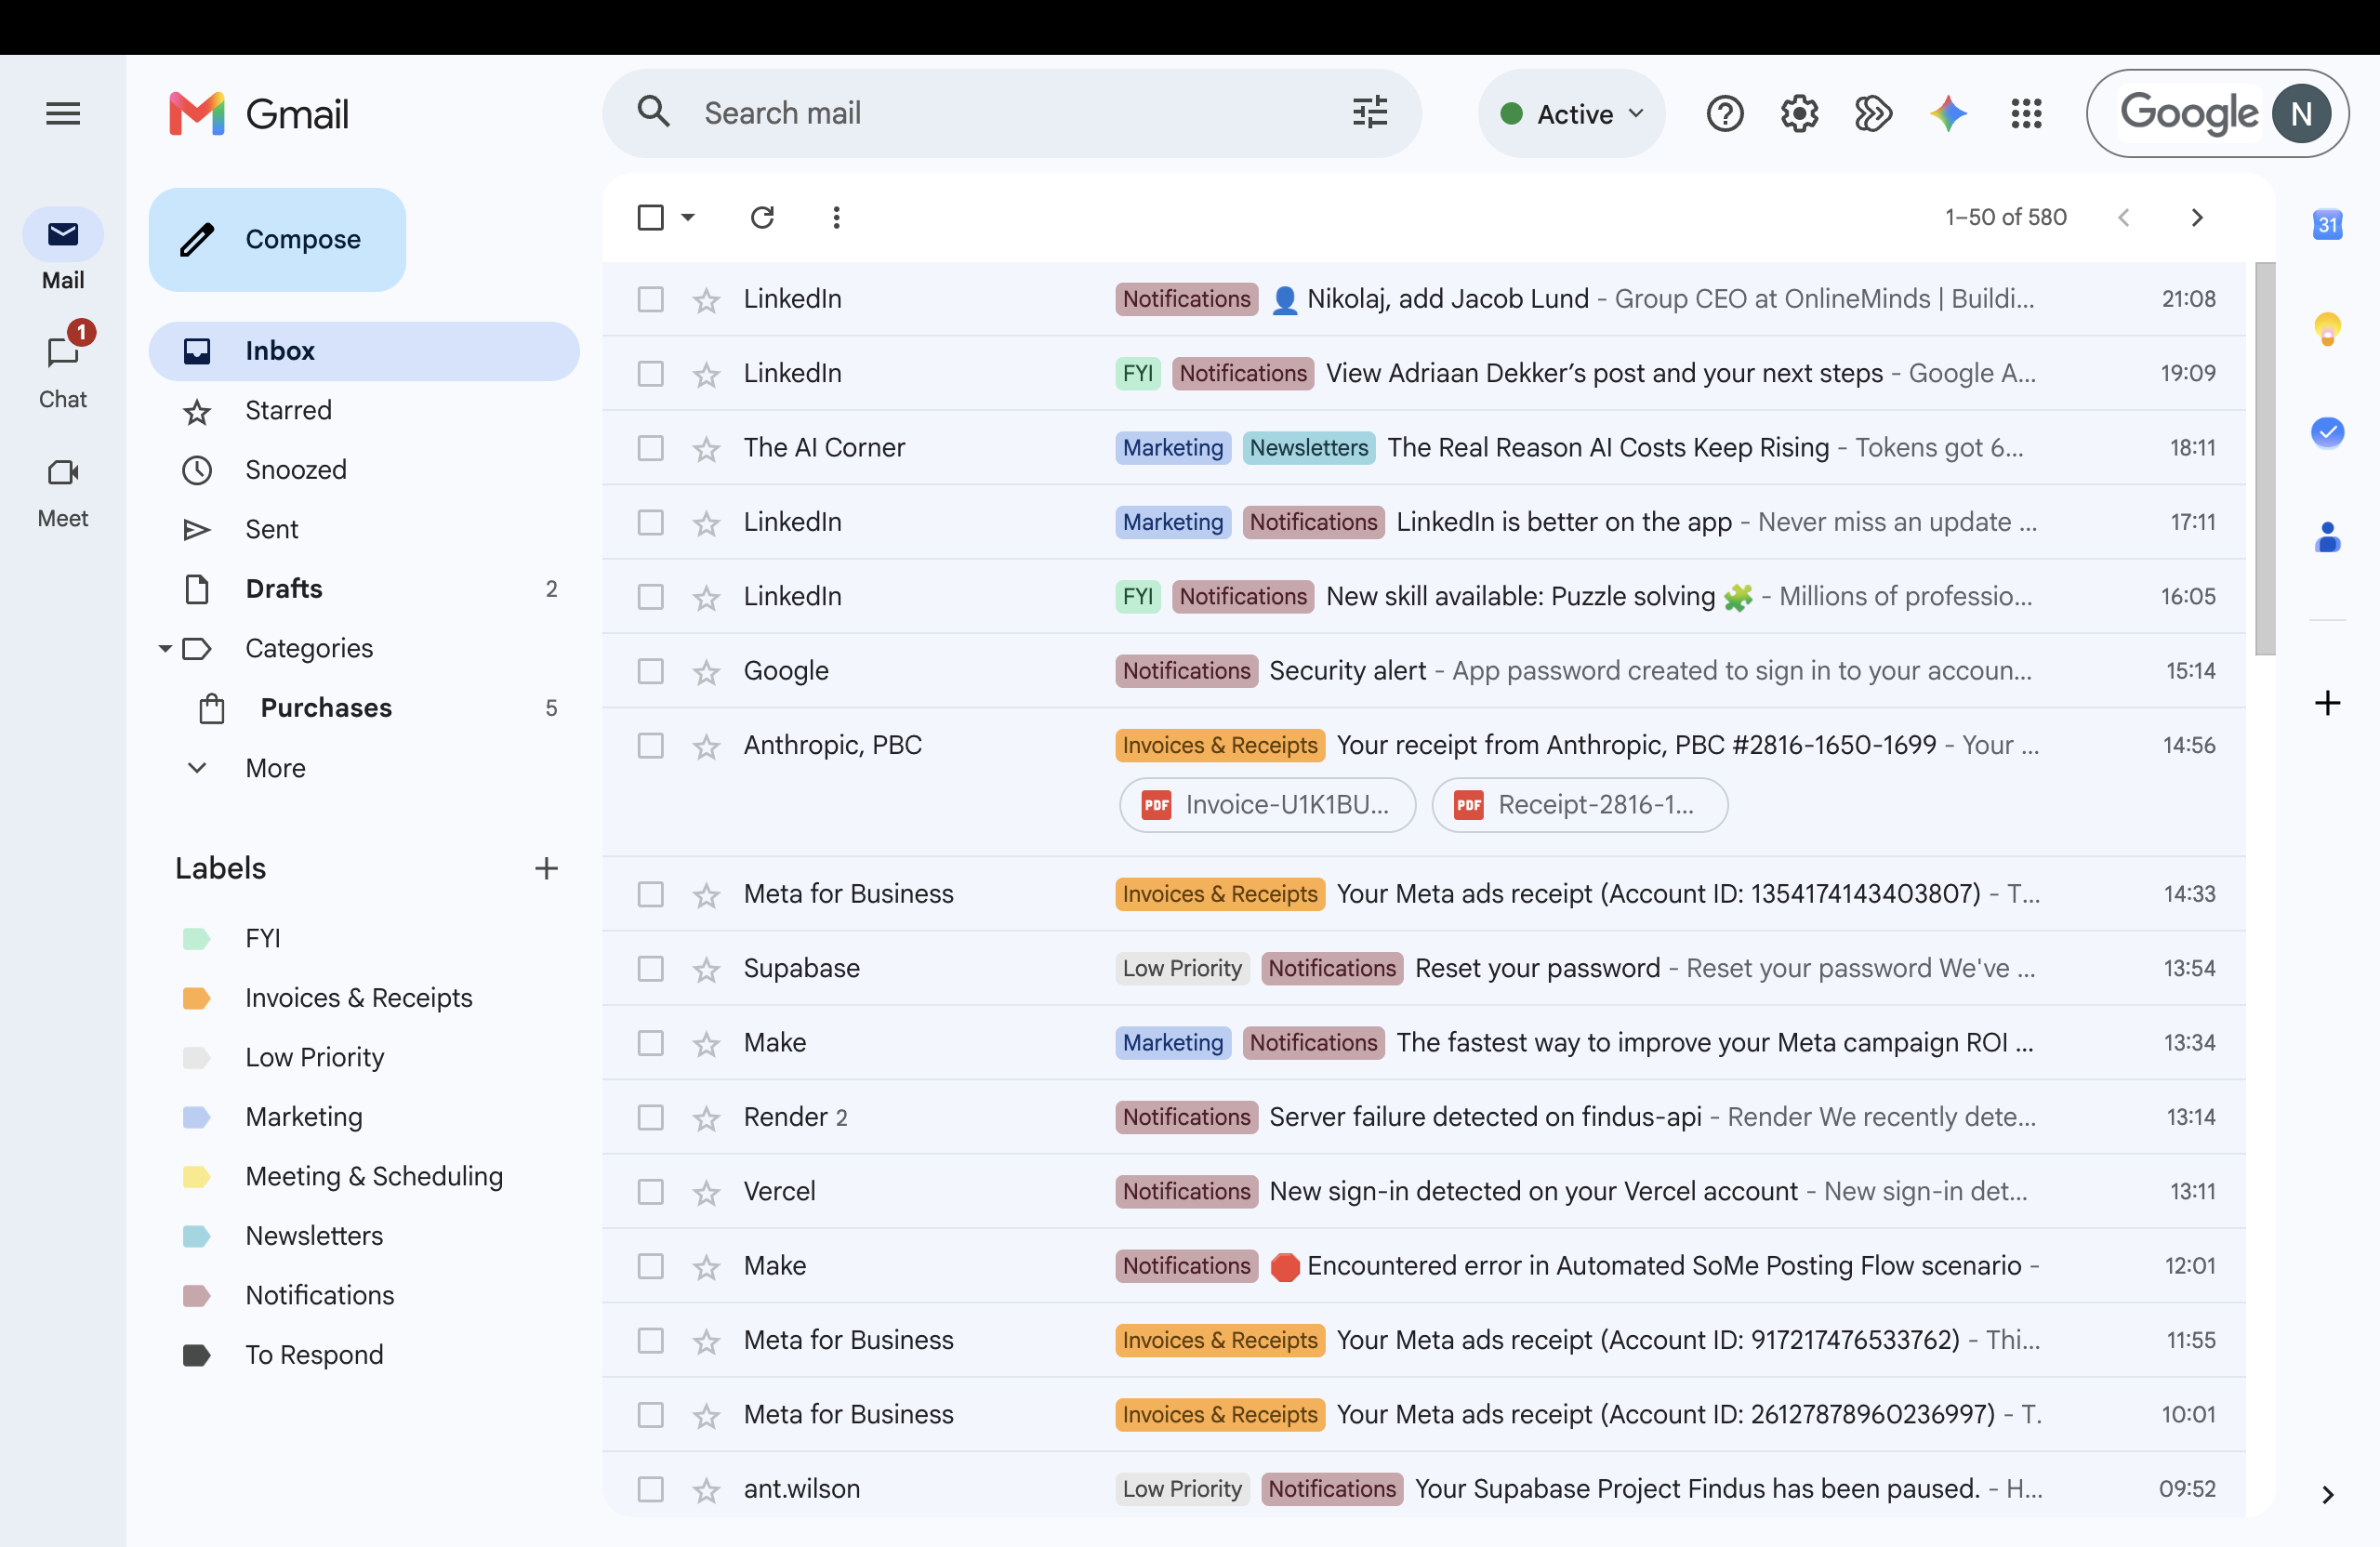Screen dimensions: 2380x1547
Task: Click the green FYI label color tag
Action: click(x=196, y=938)
